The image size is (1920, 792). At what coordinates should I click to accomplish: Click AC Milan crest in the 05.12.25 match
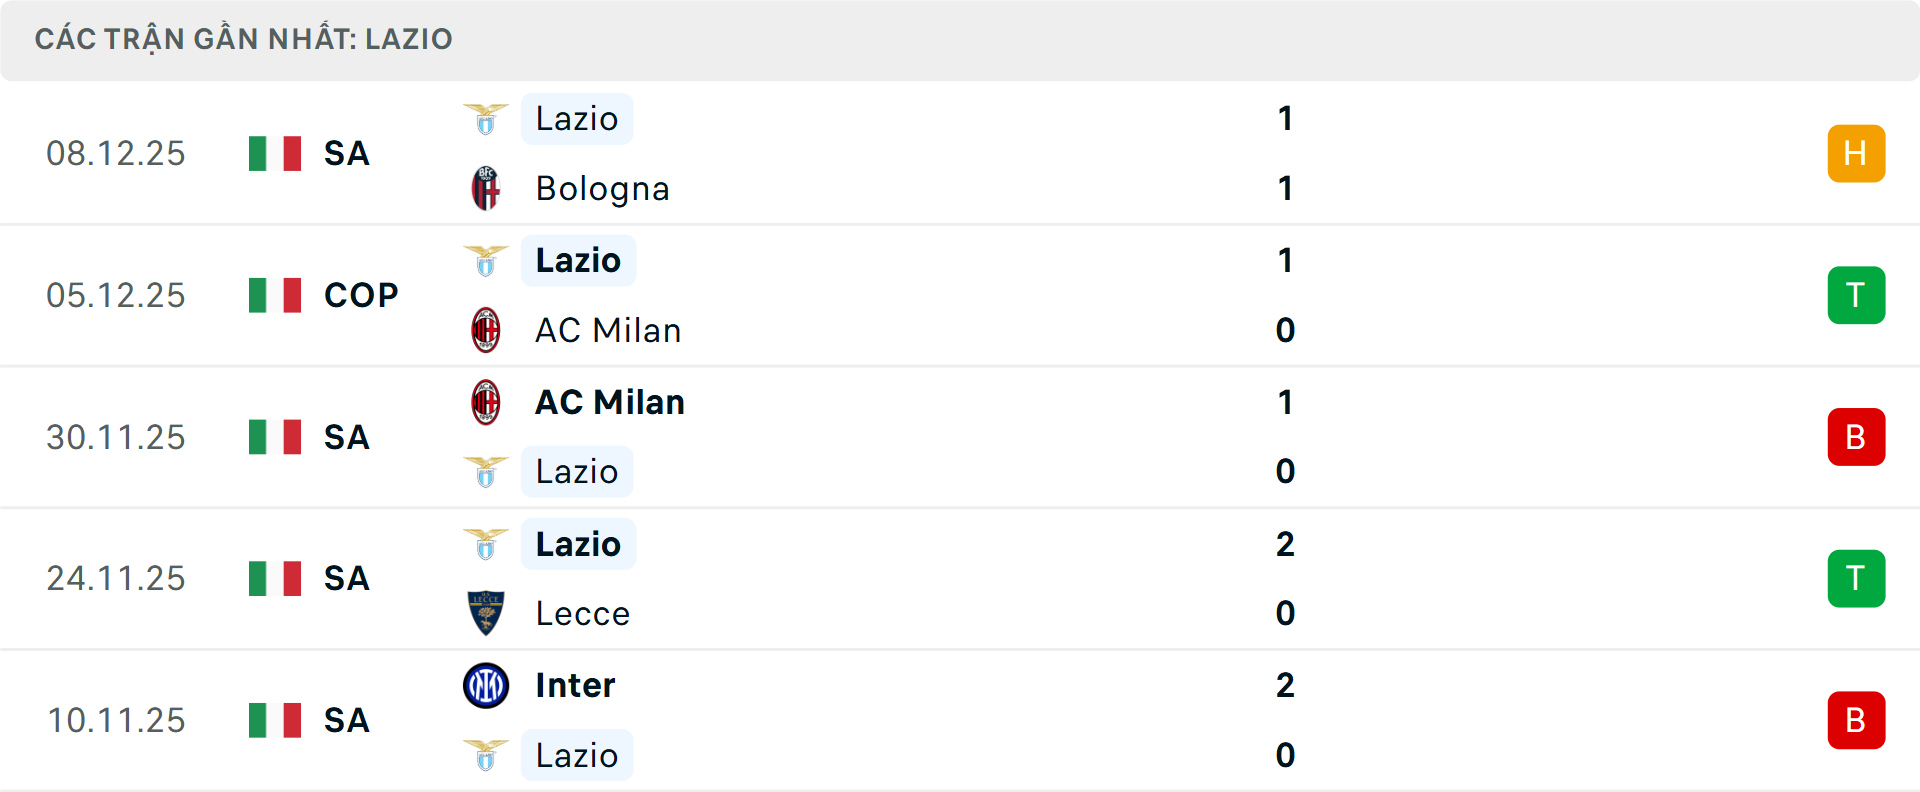click(x=486, y=330)
